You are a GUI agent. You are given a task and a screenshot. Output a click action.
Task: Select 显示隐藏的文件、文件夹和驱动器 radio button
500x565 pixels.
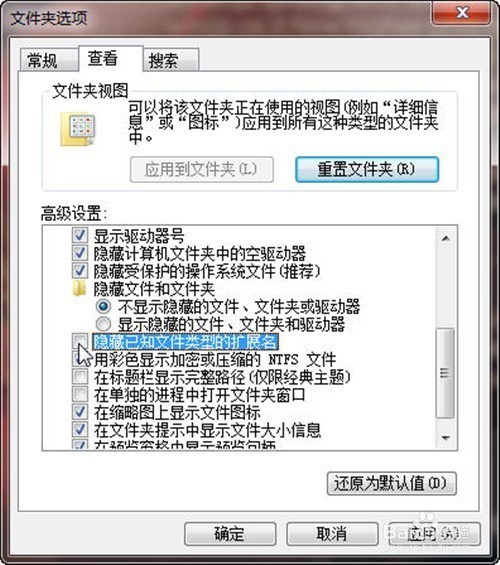(x=104, y=324)
